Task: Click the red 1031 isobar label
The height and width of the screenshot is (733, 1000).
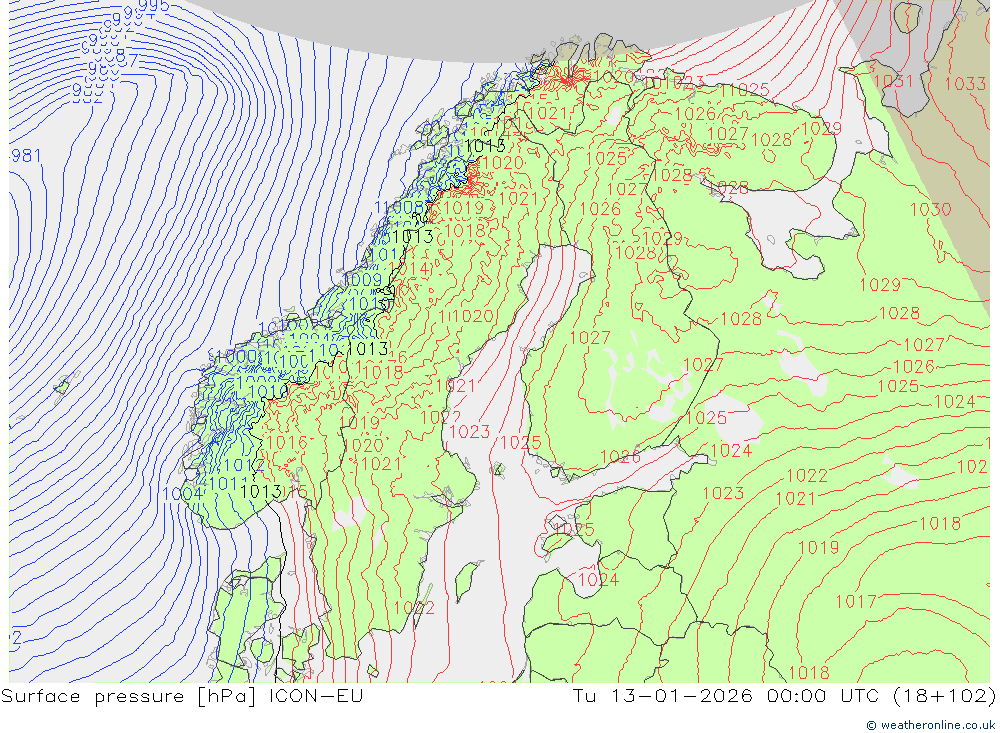Action: pyautogui.click(x=894, y=81)
